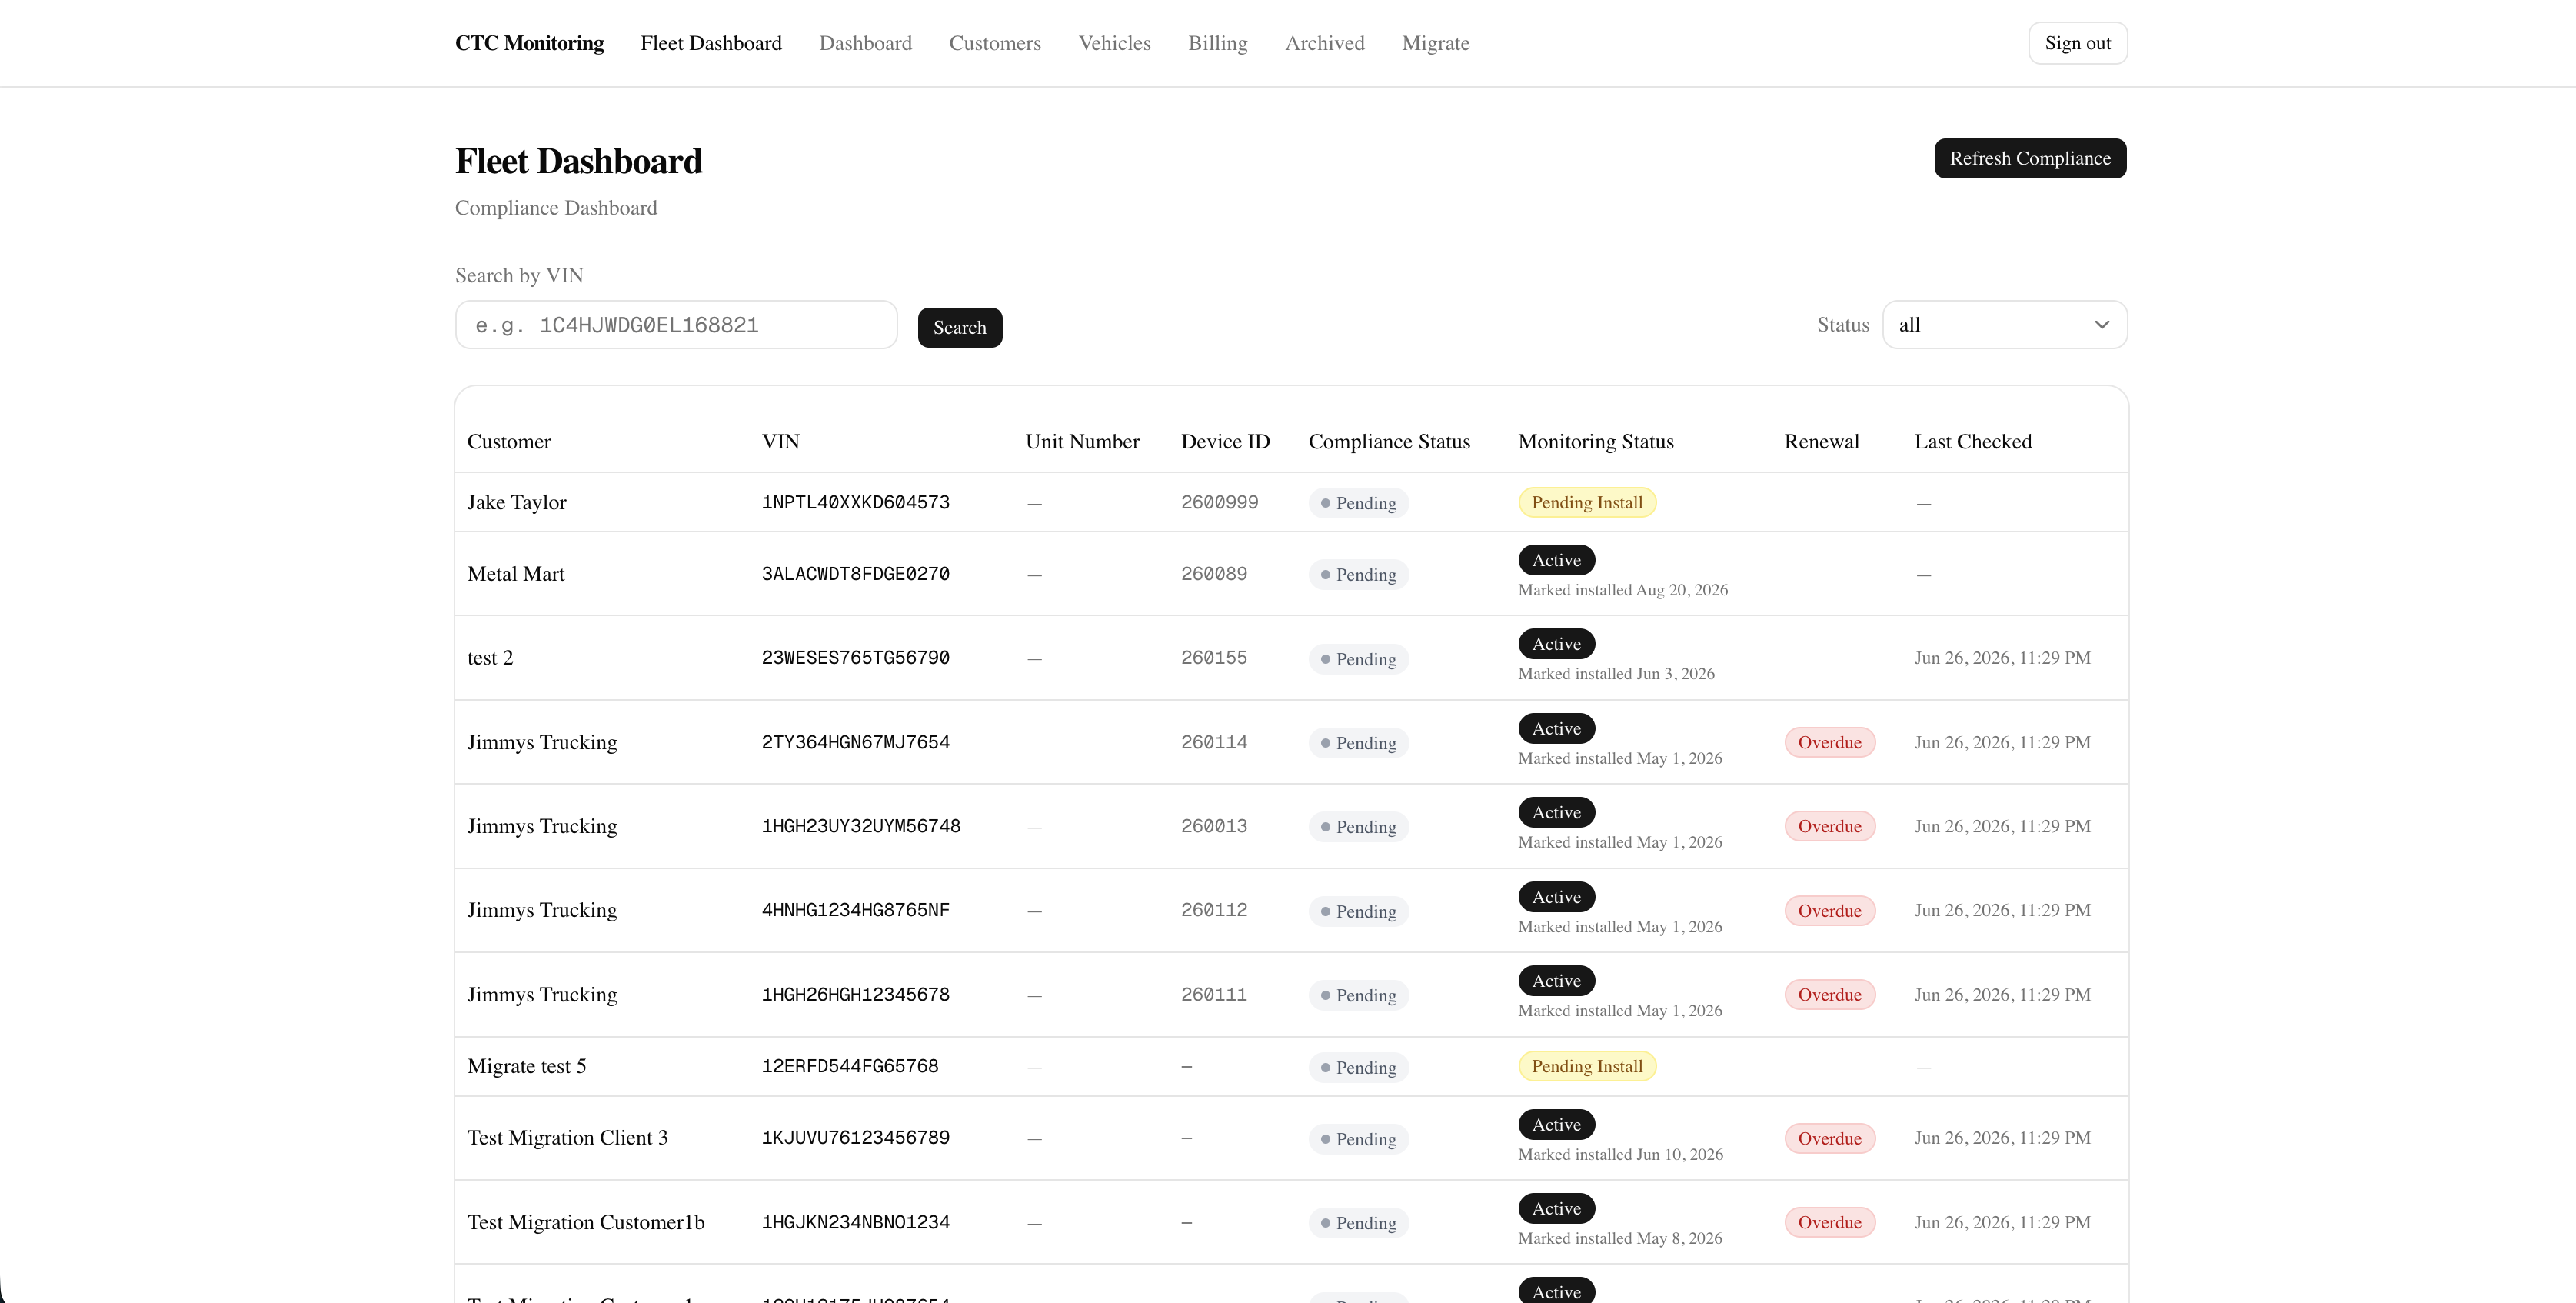This screenshot has width=2576, height=1303.
Task: Click the Active badge in Metal Mart row
Action: click(x=1556, y=560)
